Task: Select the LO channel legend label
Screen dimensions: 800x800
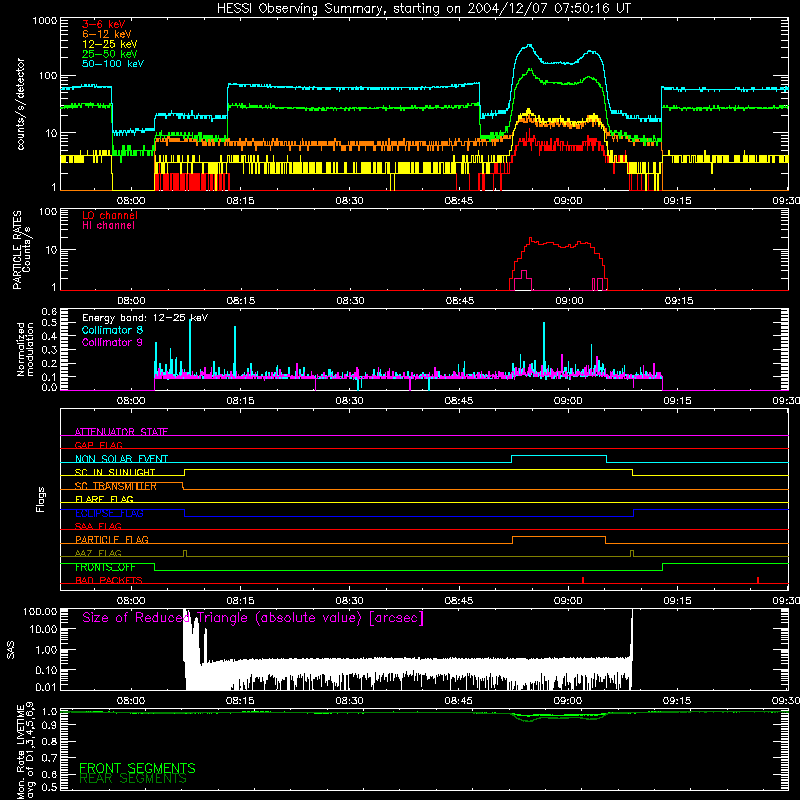Action: 110,216
